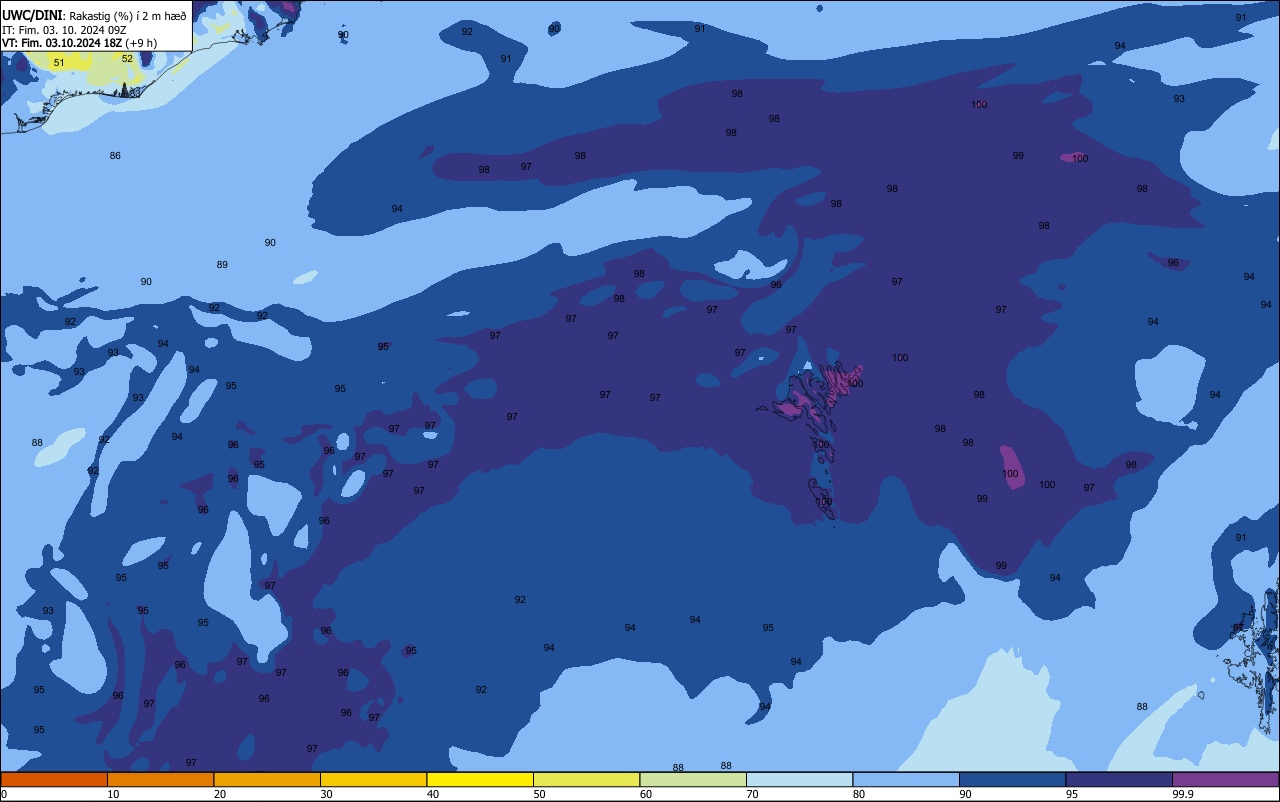Click the 'Rakastig (%) í 2 m hæð' label
Image resolution: width=1280 pixels, height=802 pixels.
pos(127,16)
